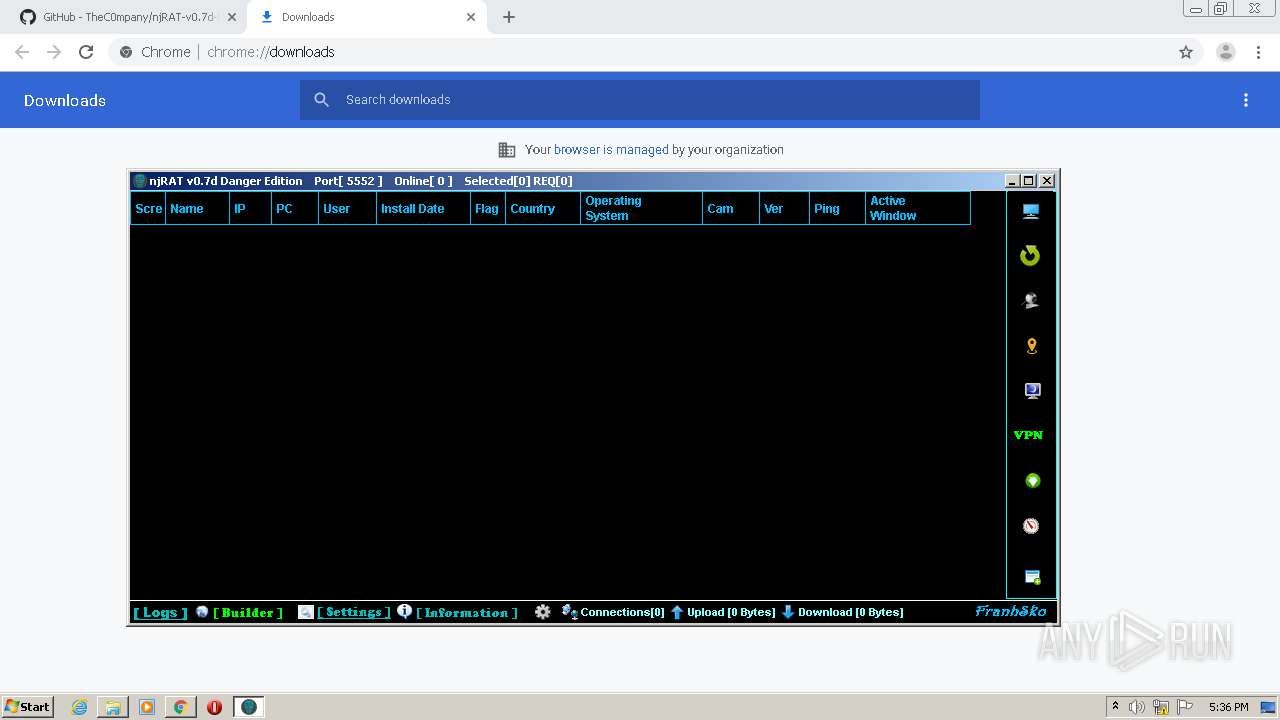
Task: Click the info circle icon beside Information
Action: click(404, 611)
